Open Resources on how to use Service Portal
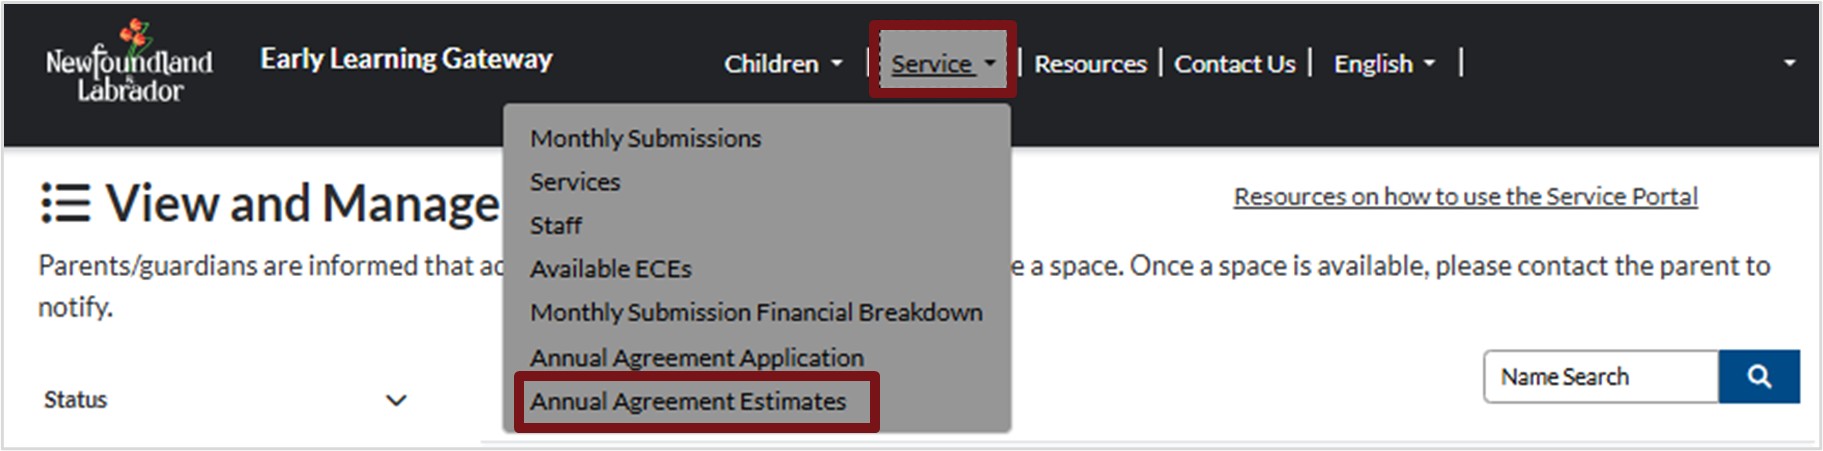Viewport: 1823px width, 451px height. (1465, 197)
